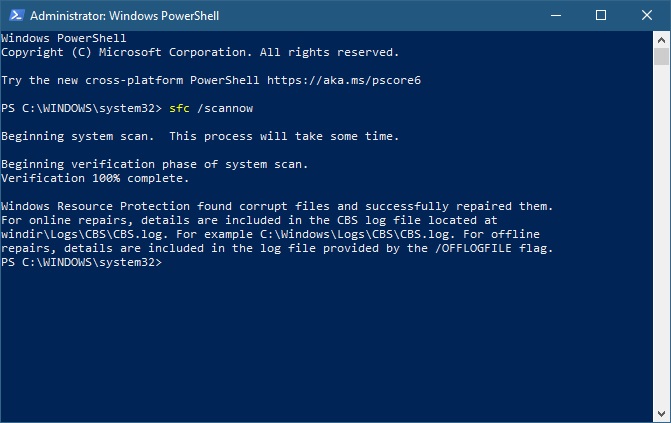Click the https://aka.ms/pscore6 URL
Image resolution: width=671 pixels, height=423 pixels.
click(x=344, y=80)
